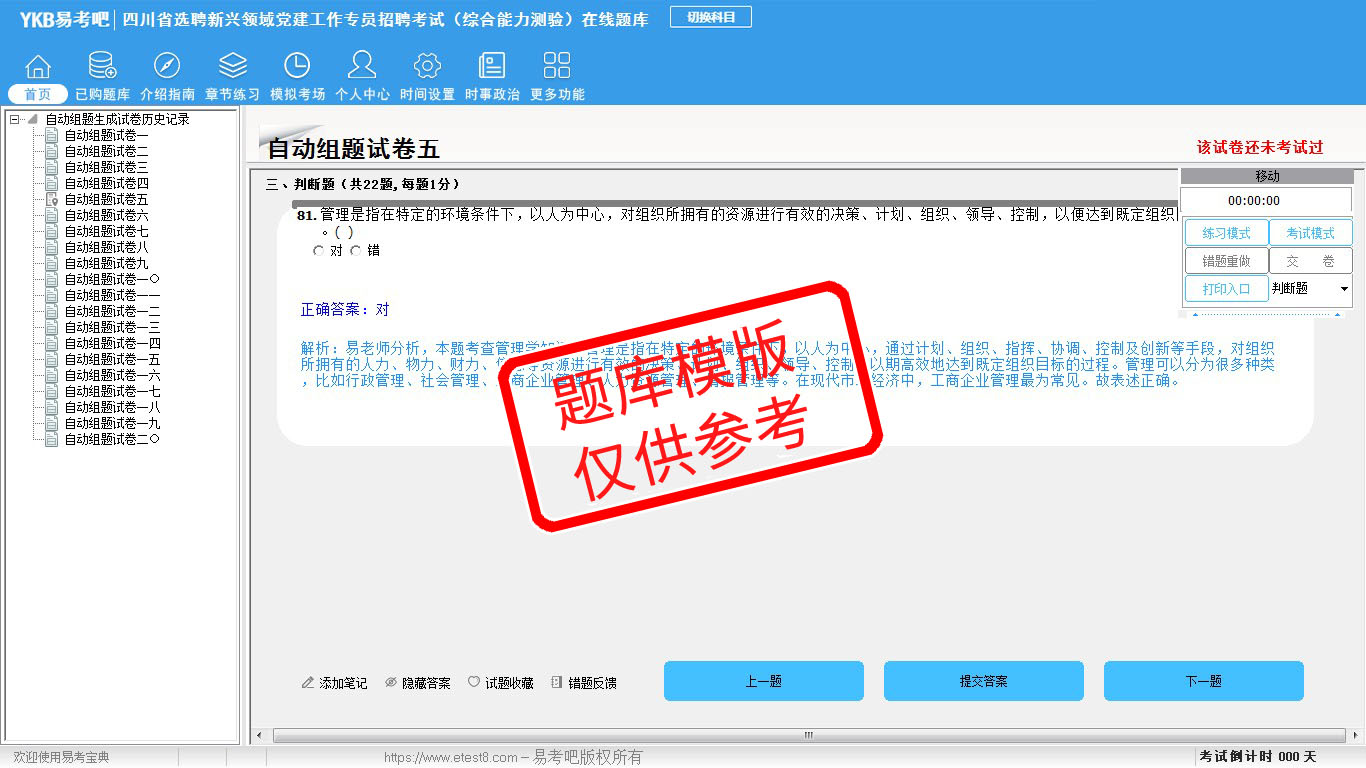The image size is (1366, 768).
Task: Collapse the 自动组题生成试卷历史记录 tree node
Action: click(15, 120)
